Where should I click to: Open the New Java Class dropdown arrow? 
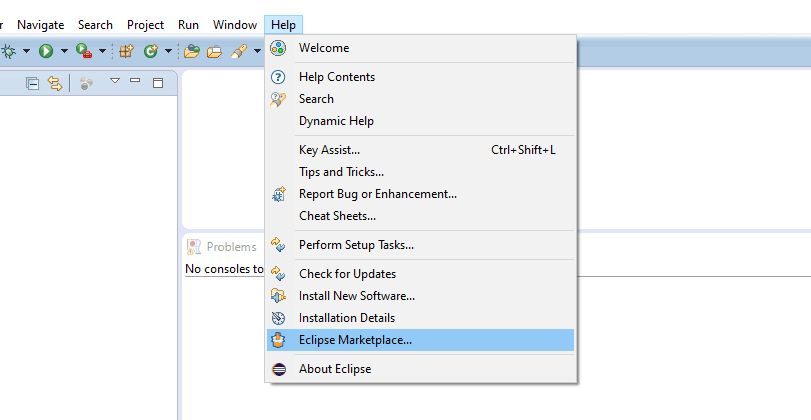[168, 51]
